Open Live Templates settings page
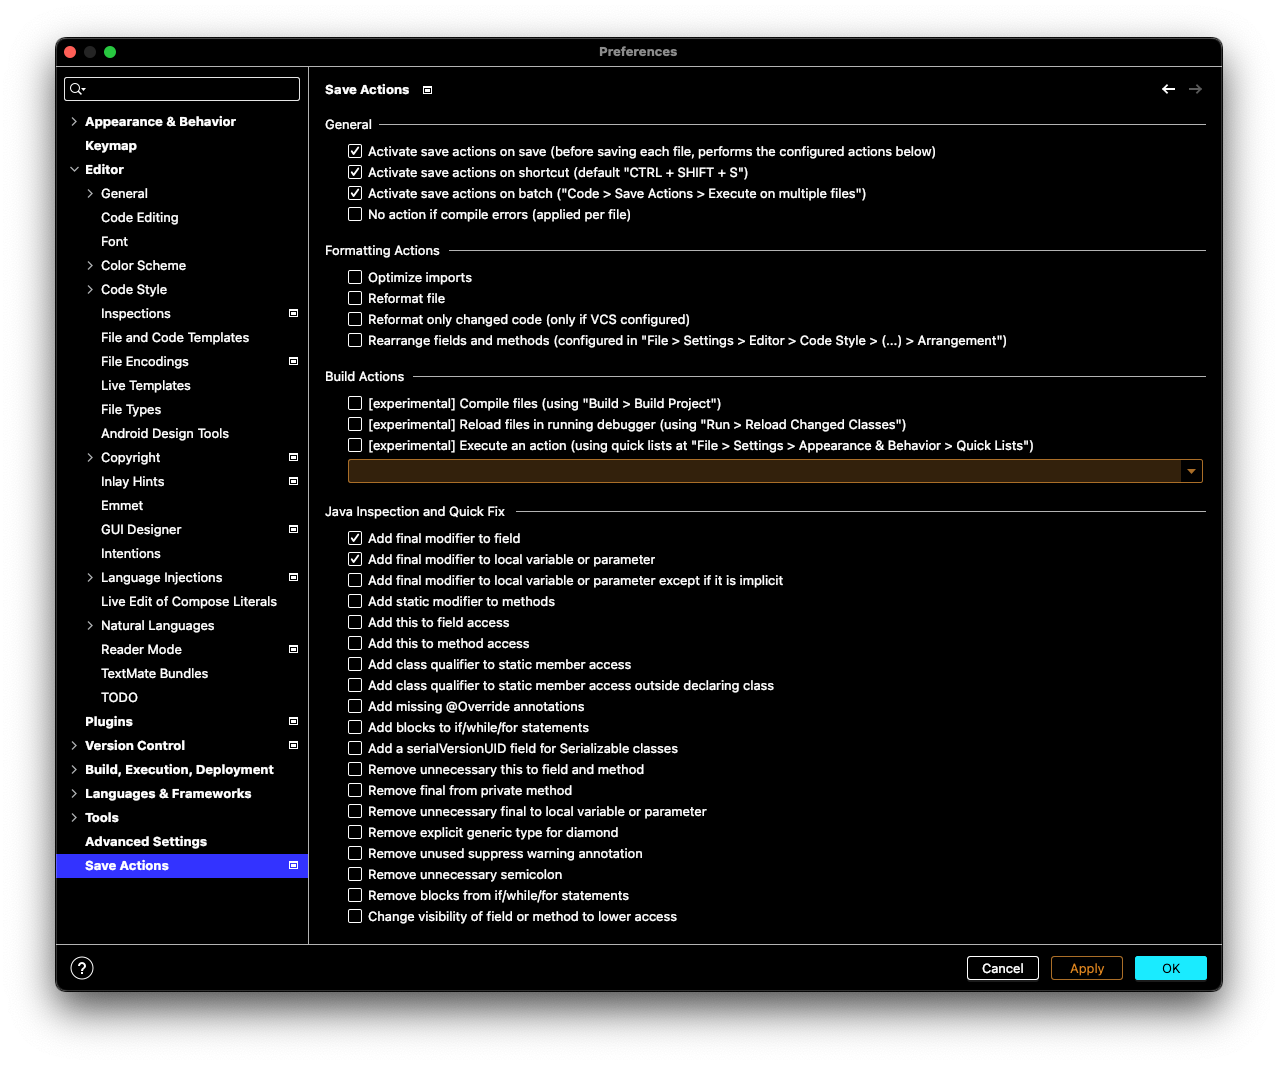1278x1065 pixels. tap(145, 386)
